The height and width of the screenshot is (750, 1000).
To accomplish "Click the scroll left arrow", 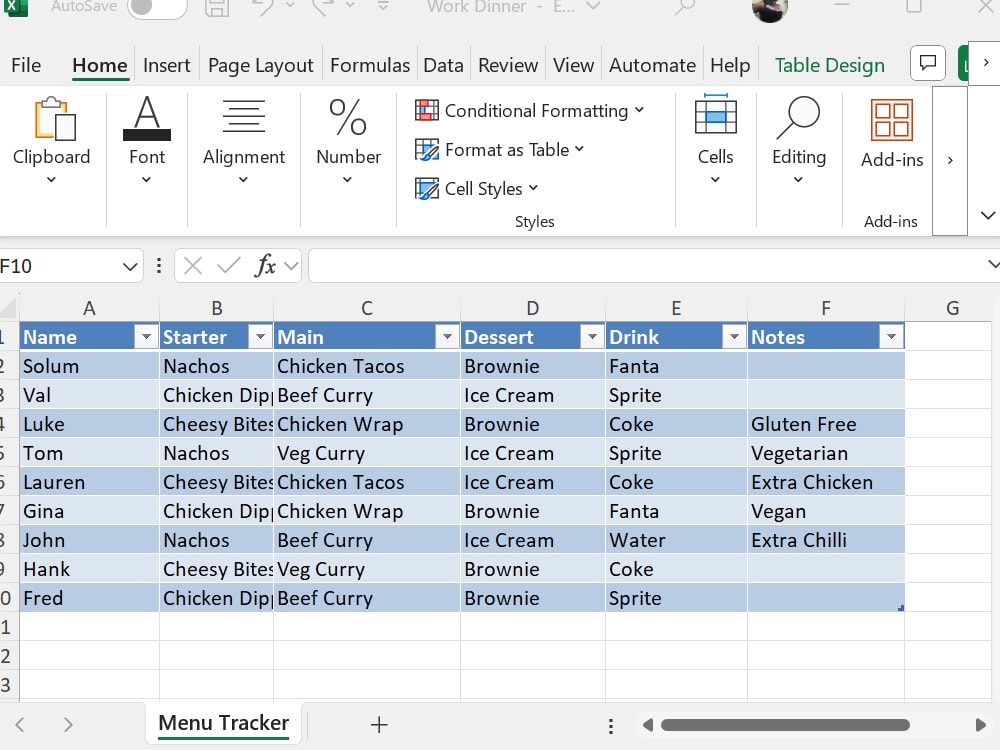I will click(648, 725).
